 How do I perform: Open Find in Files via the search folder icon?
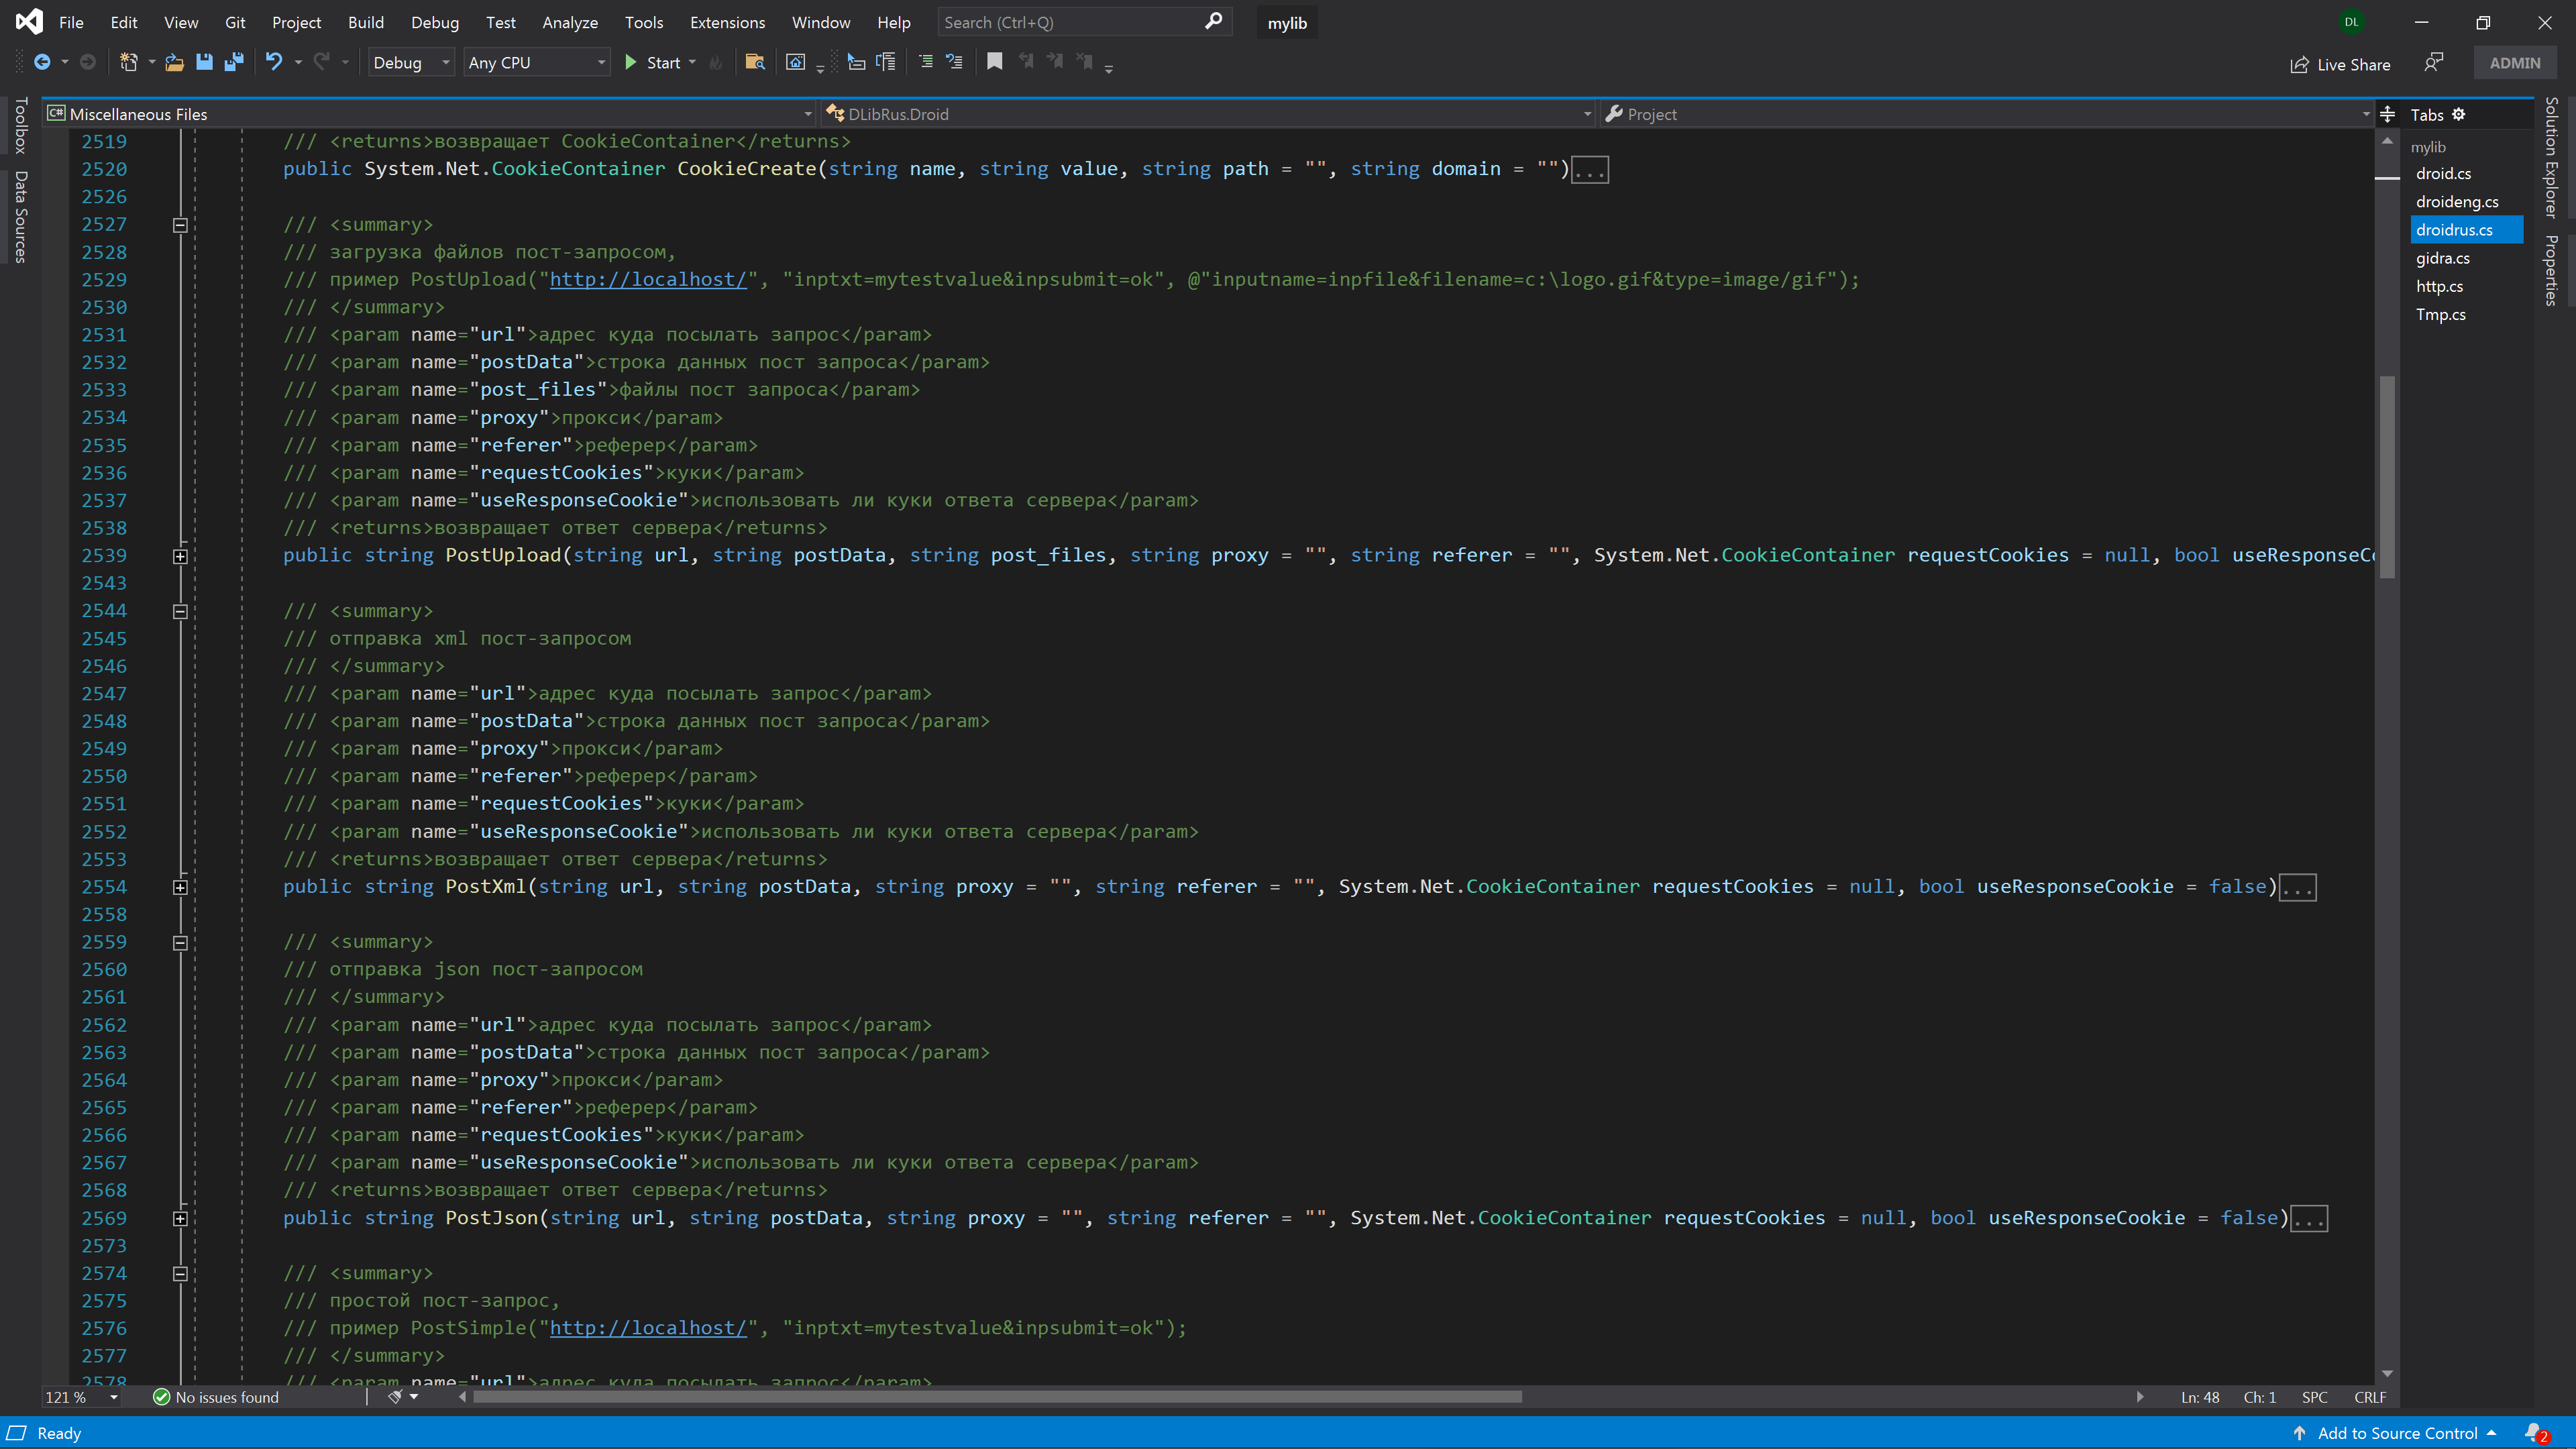coord(755,62)
